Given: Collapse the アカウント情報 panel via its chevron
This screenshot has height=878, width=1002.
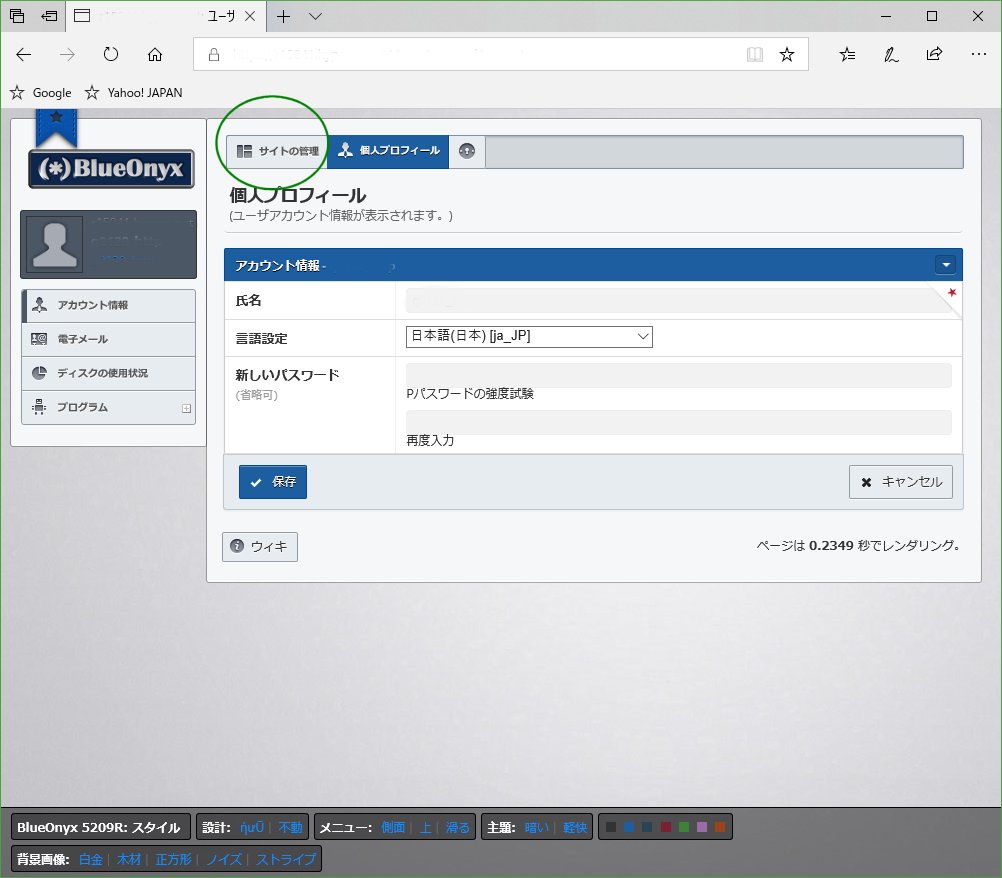Looking at the screenshot, I should (x=945, y=264).
